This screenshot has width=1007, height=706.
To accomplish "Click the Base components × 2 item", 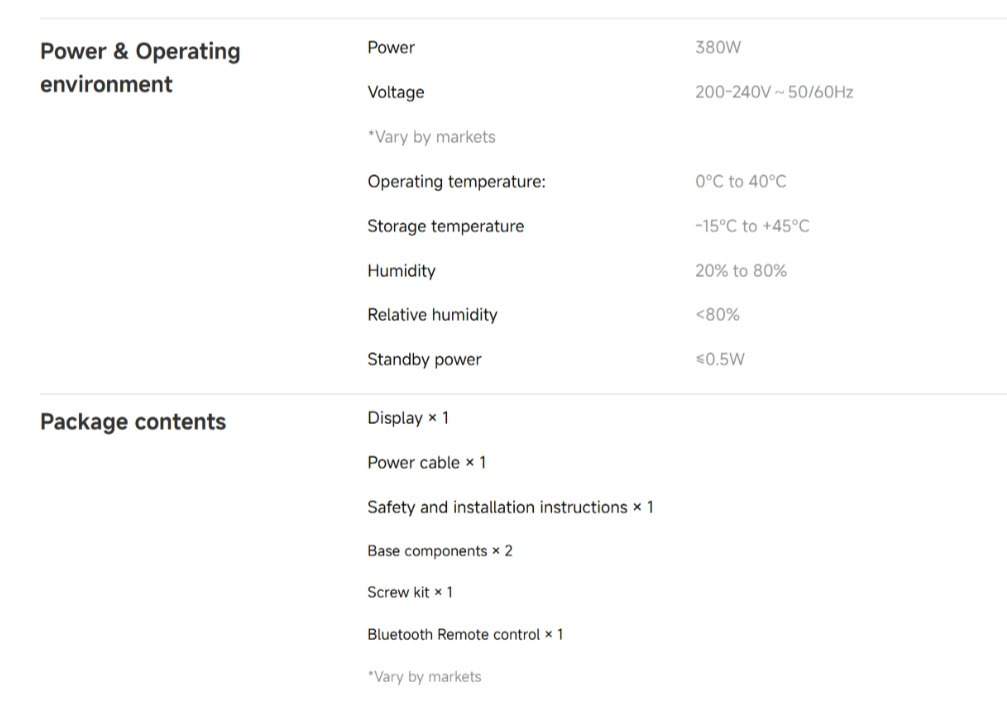I will pyautogui.click(x=440, y=551).
